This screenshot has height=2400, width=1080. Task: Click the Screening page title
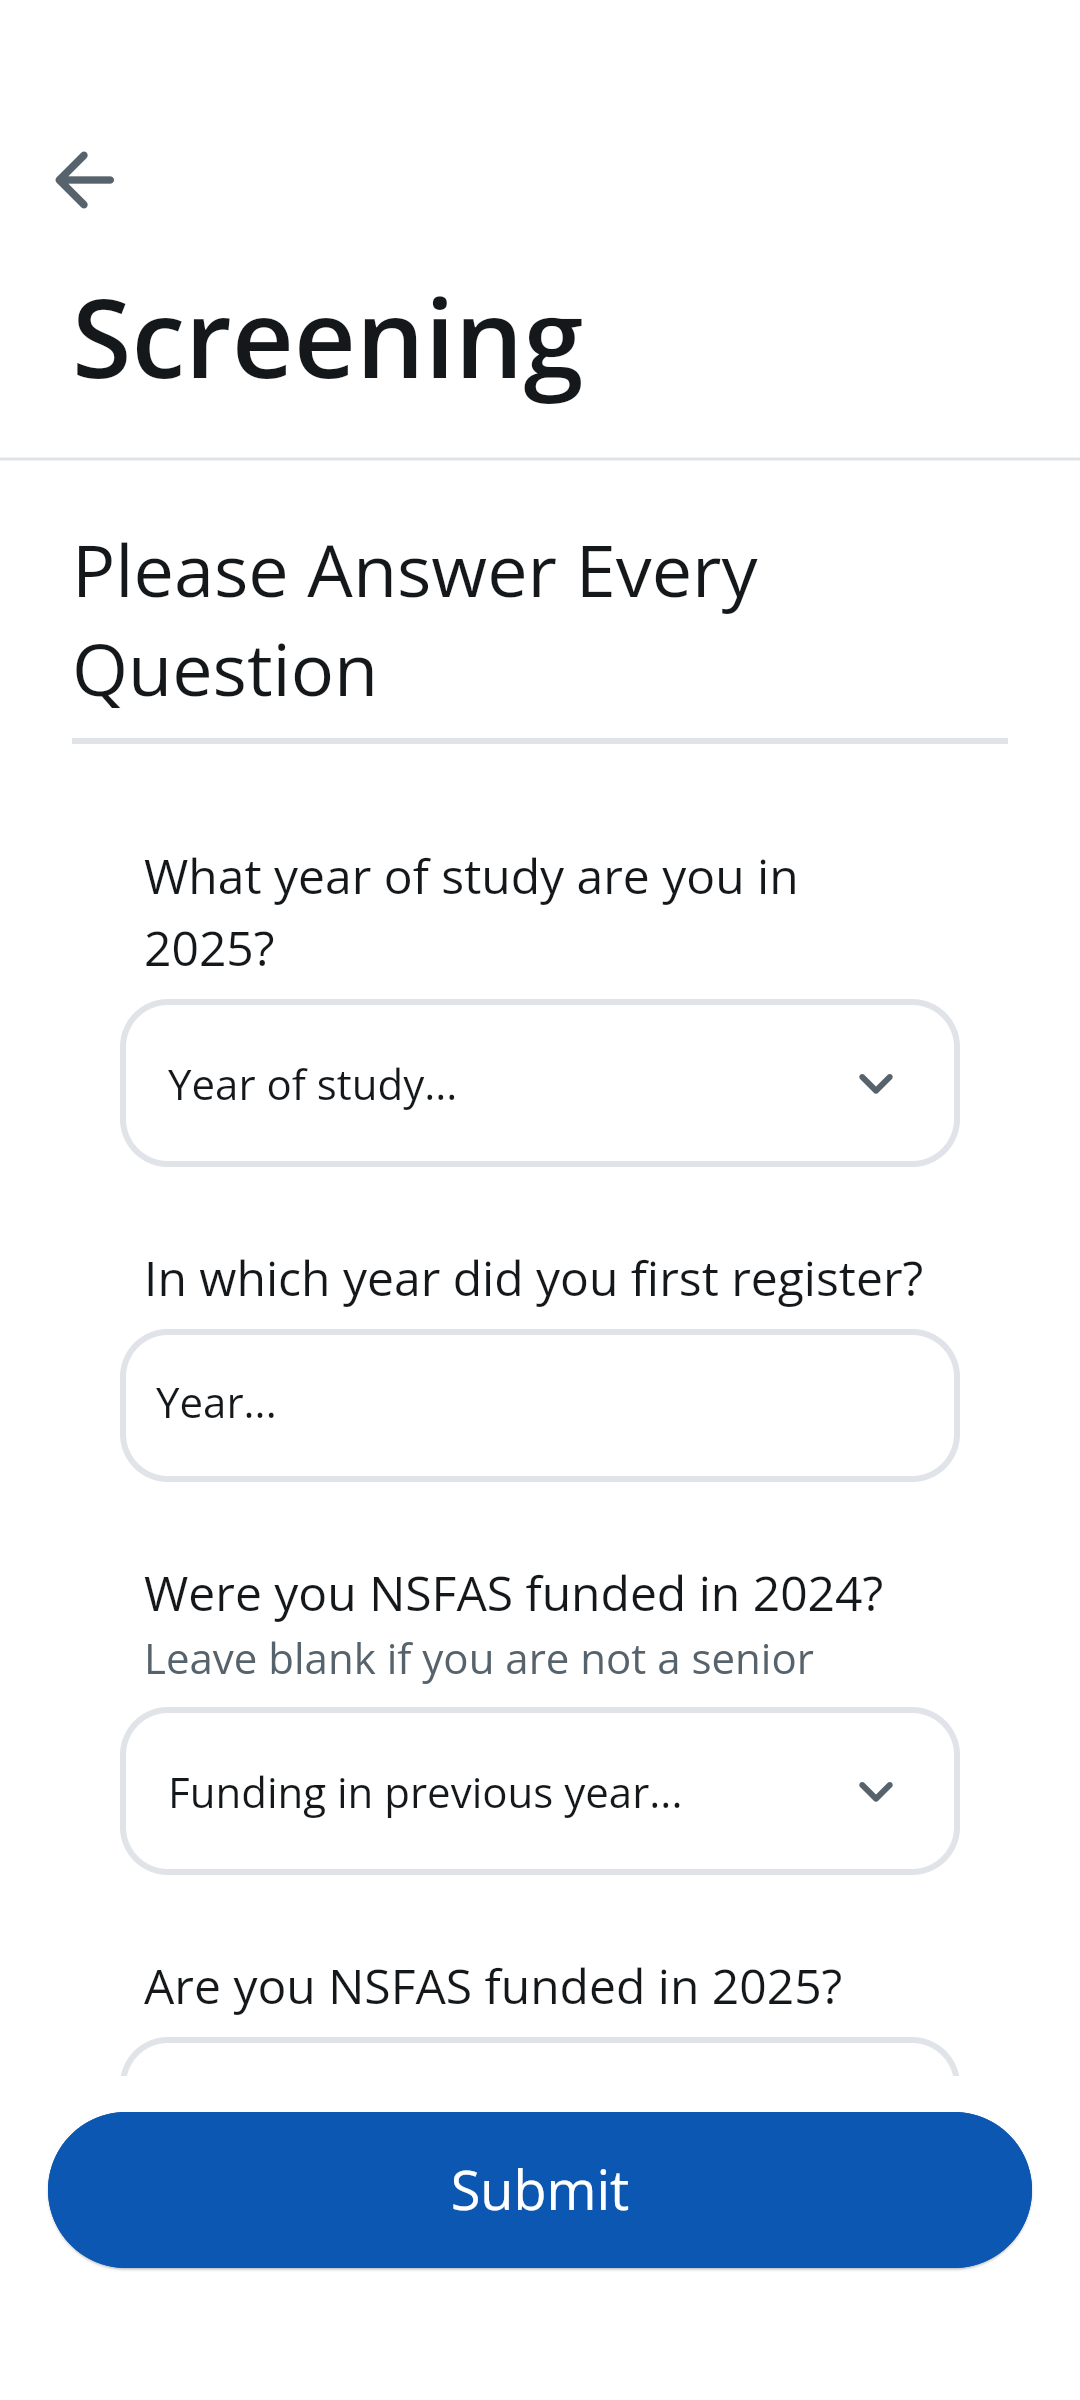[x=328, y=340]
